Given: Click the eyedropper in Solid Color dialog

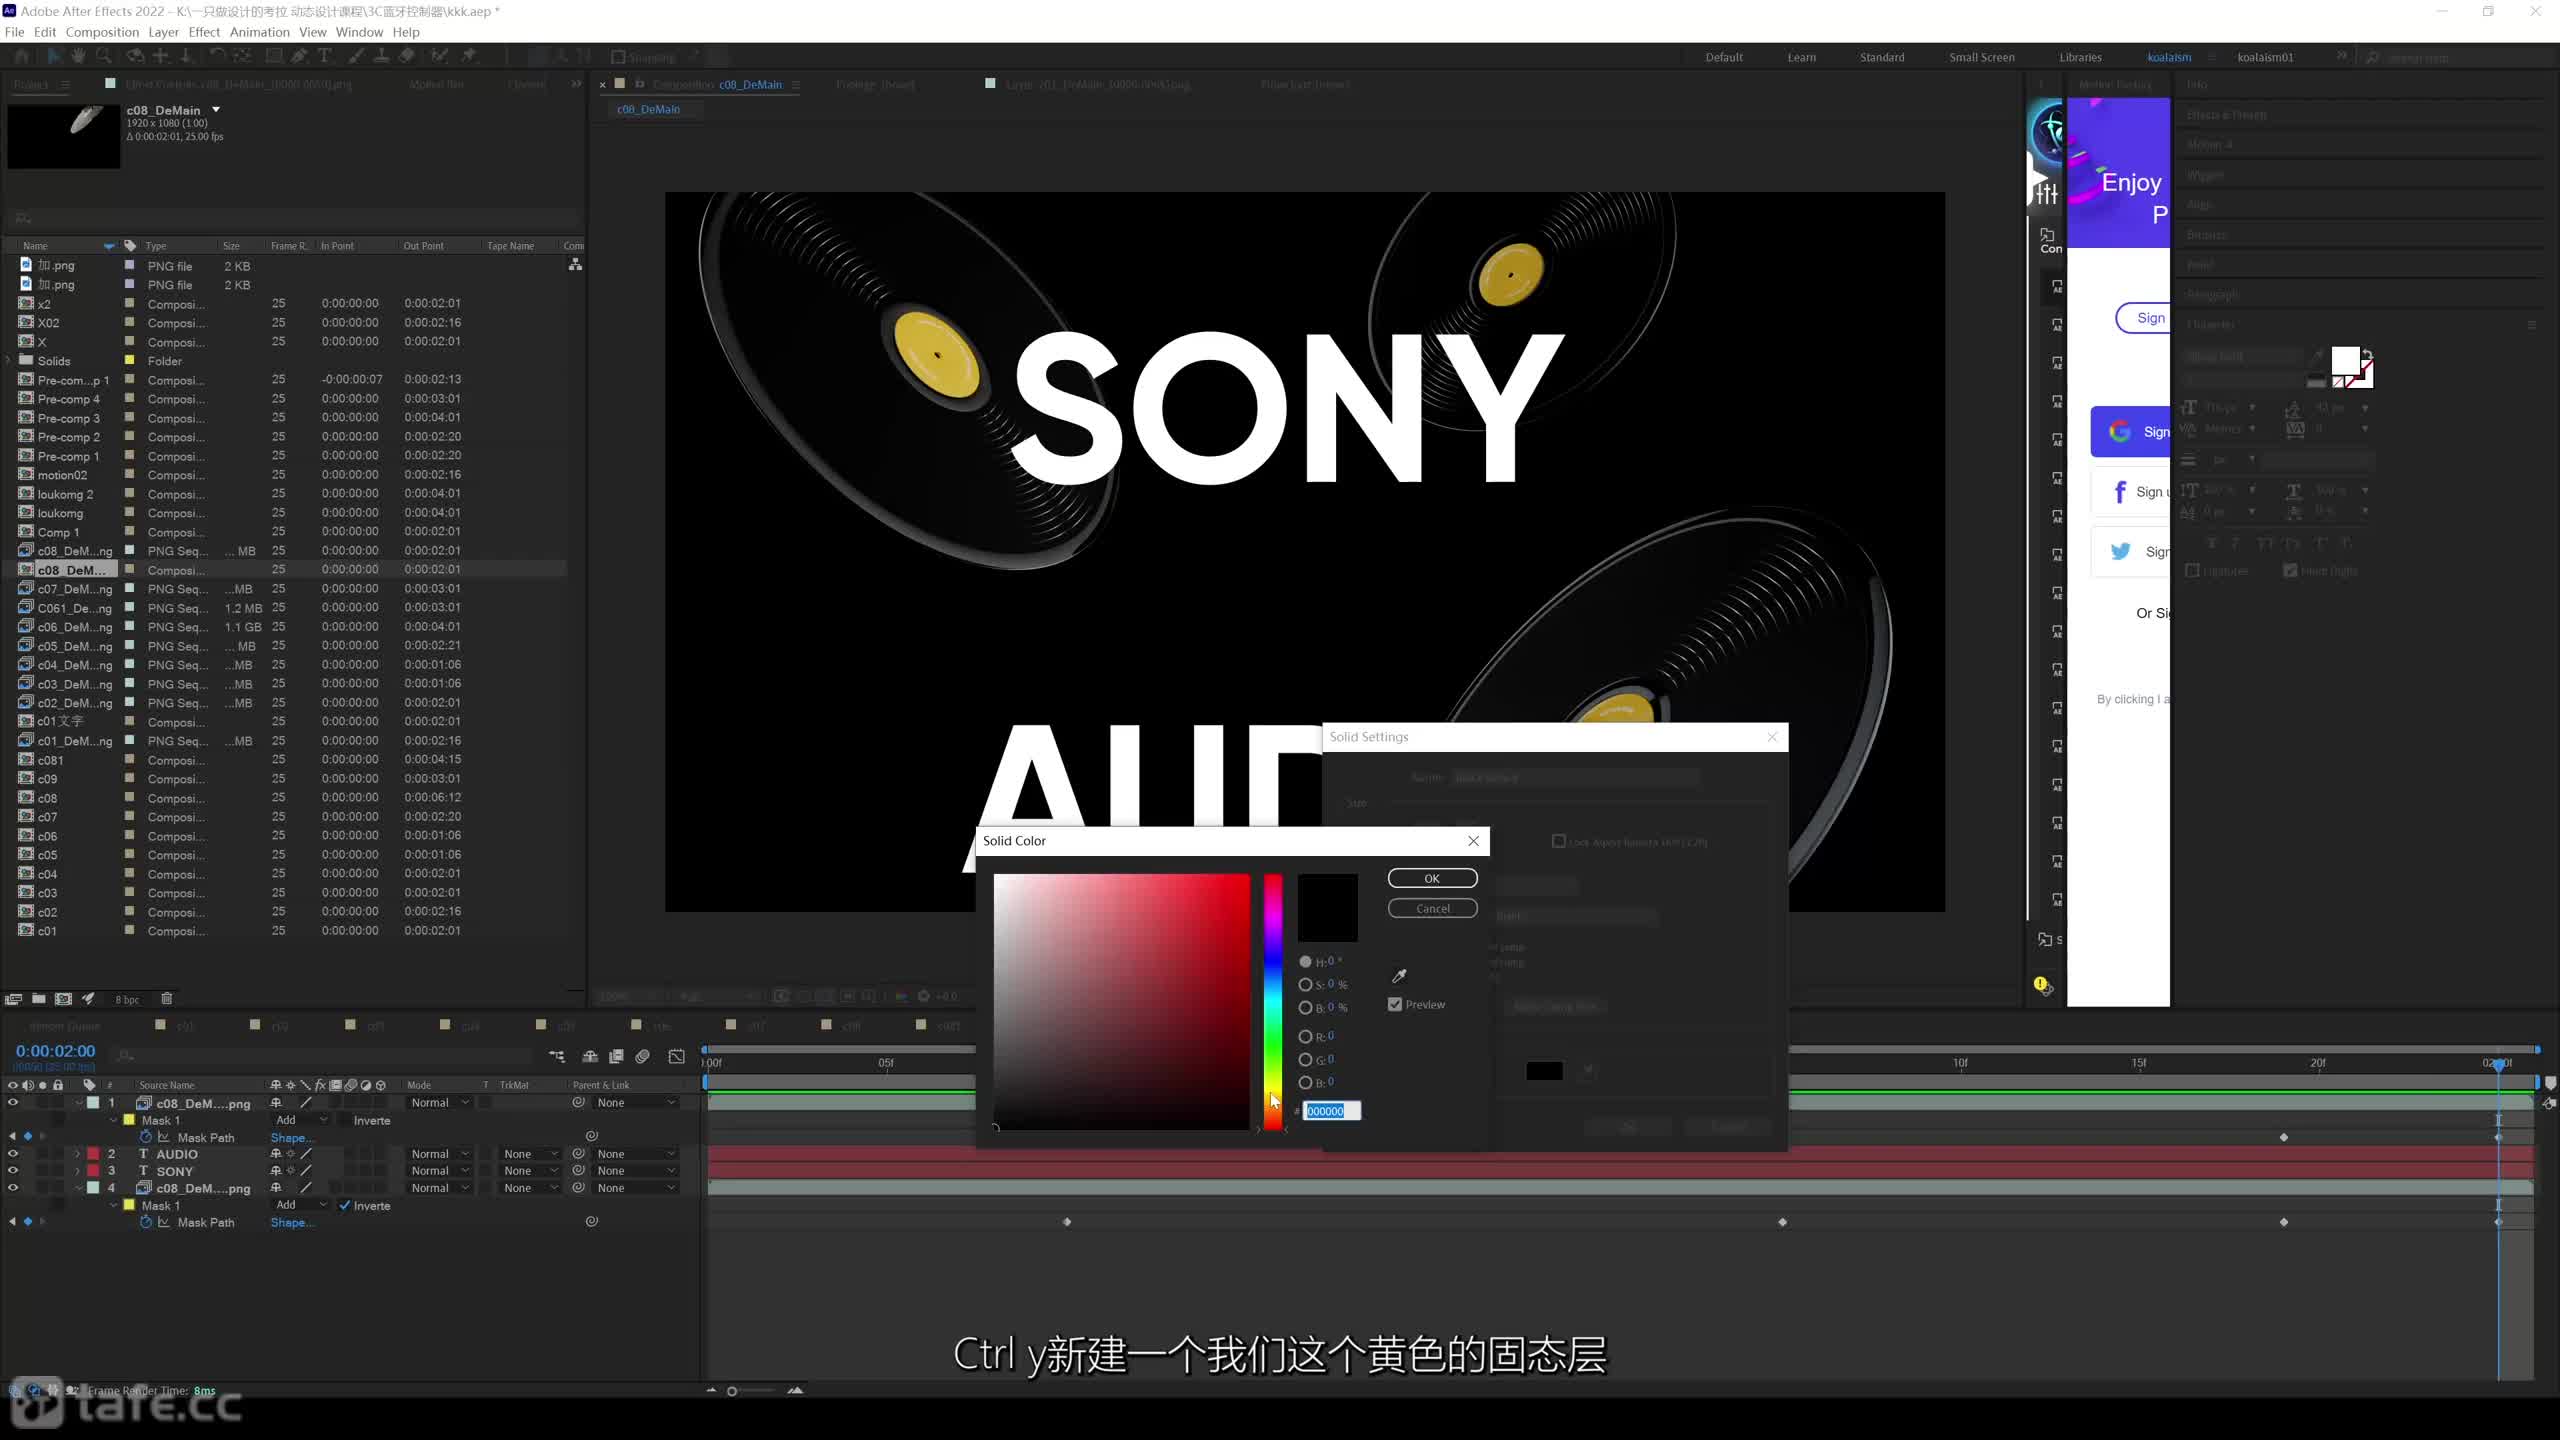Looking at the screenshot, I should pos(1399,976).
